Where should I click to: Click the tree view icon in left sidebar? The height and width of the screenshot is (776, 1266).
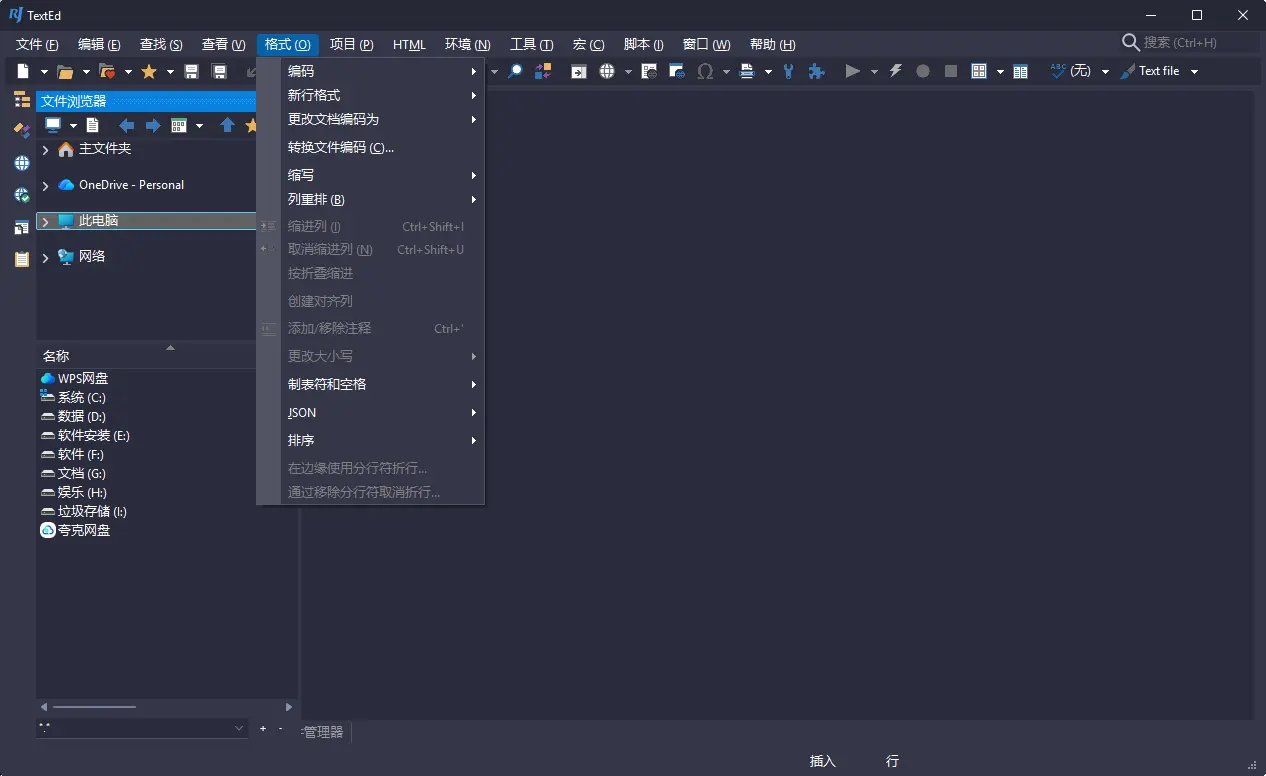(x=22, y=99)
